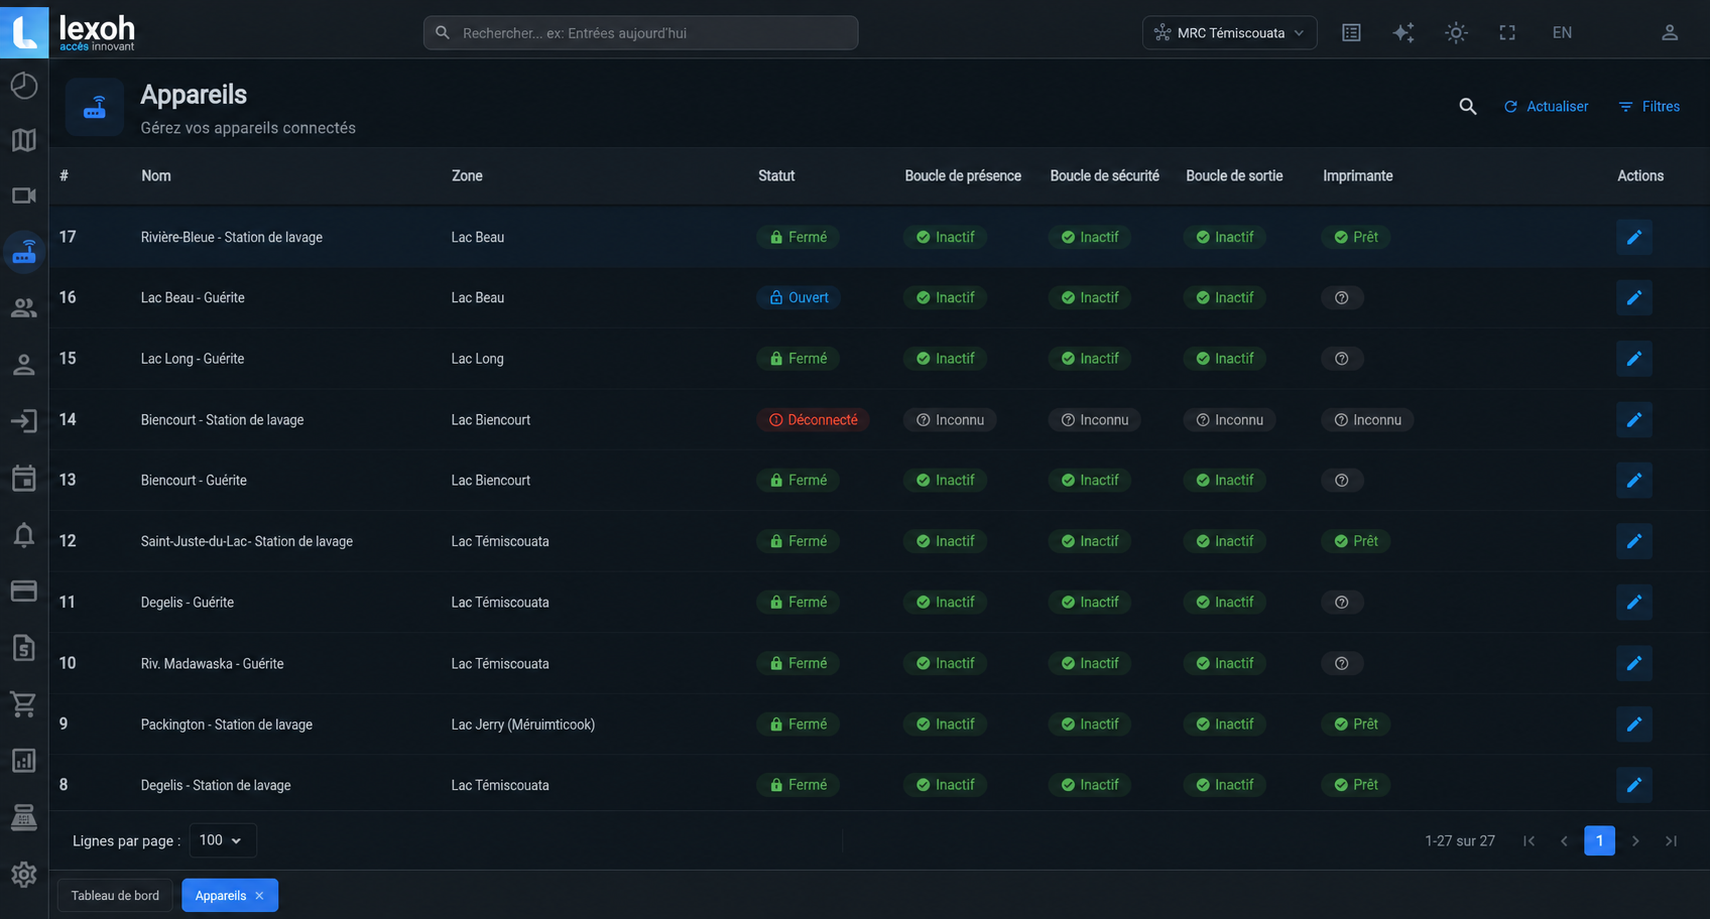Click the Ouvert status of Lac Beau - Guérite
This screenshot has height=919, width=1710.
(798, 298)
